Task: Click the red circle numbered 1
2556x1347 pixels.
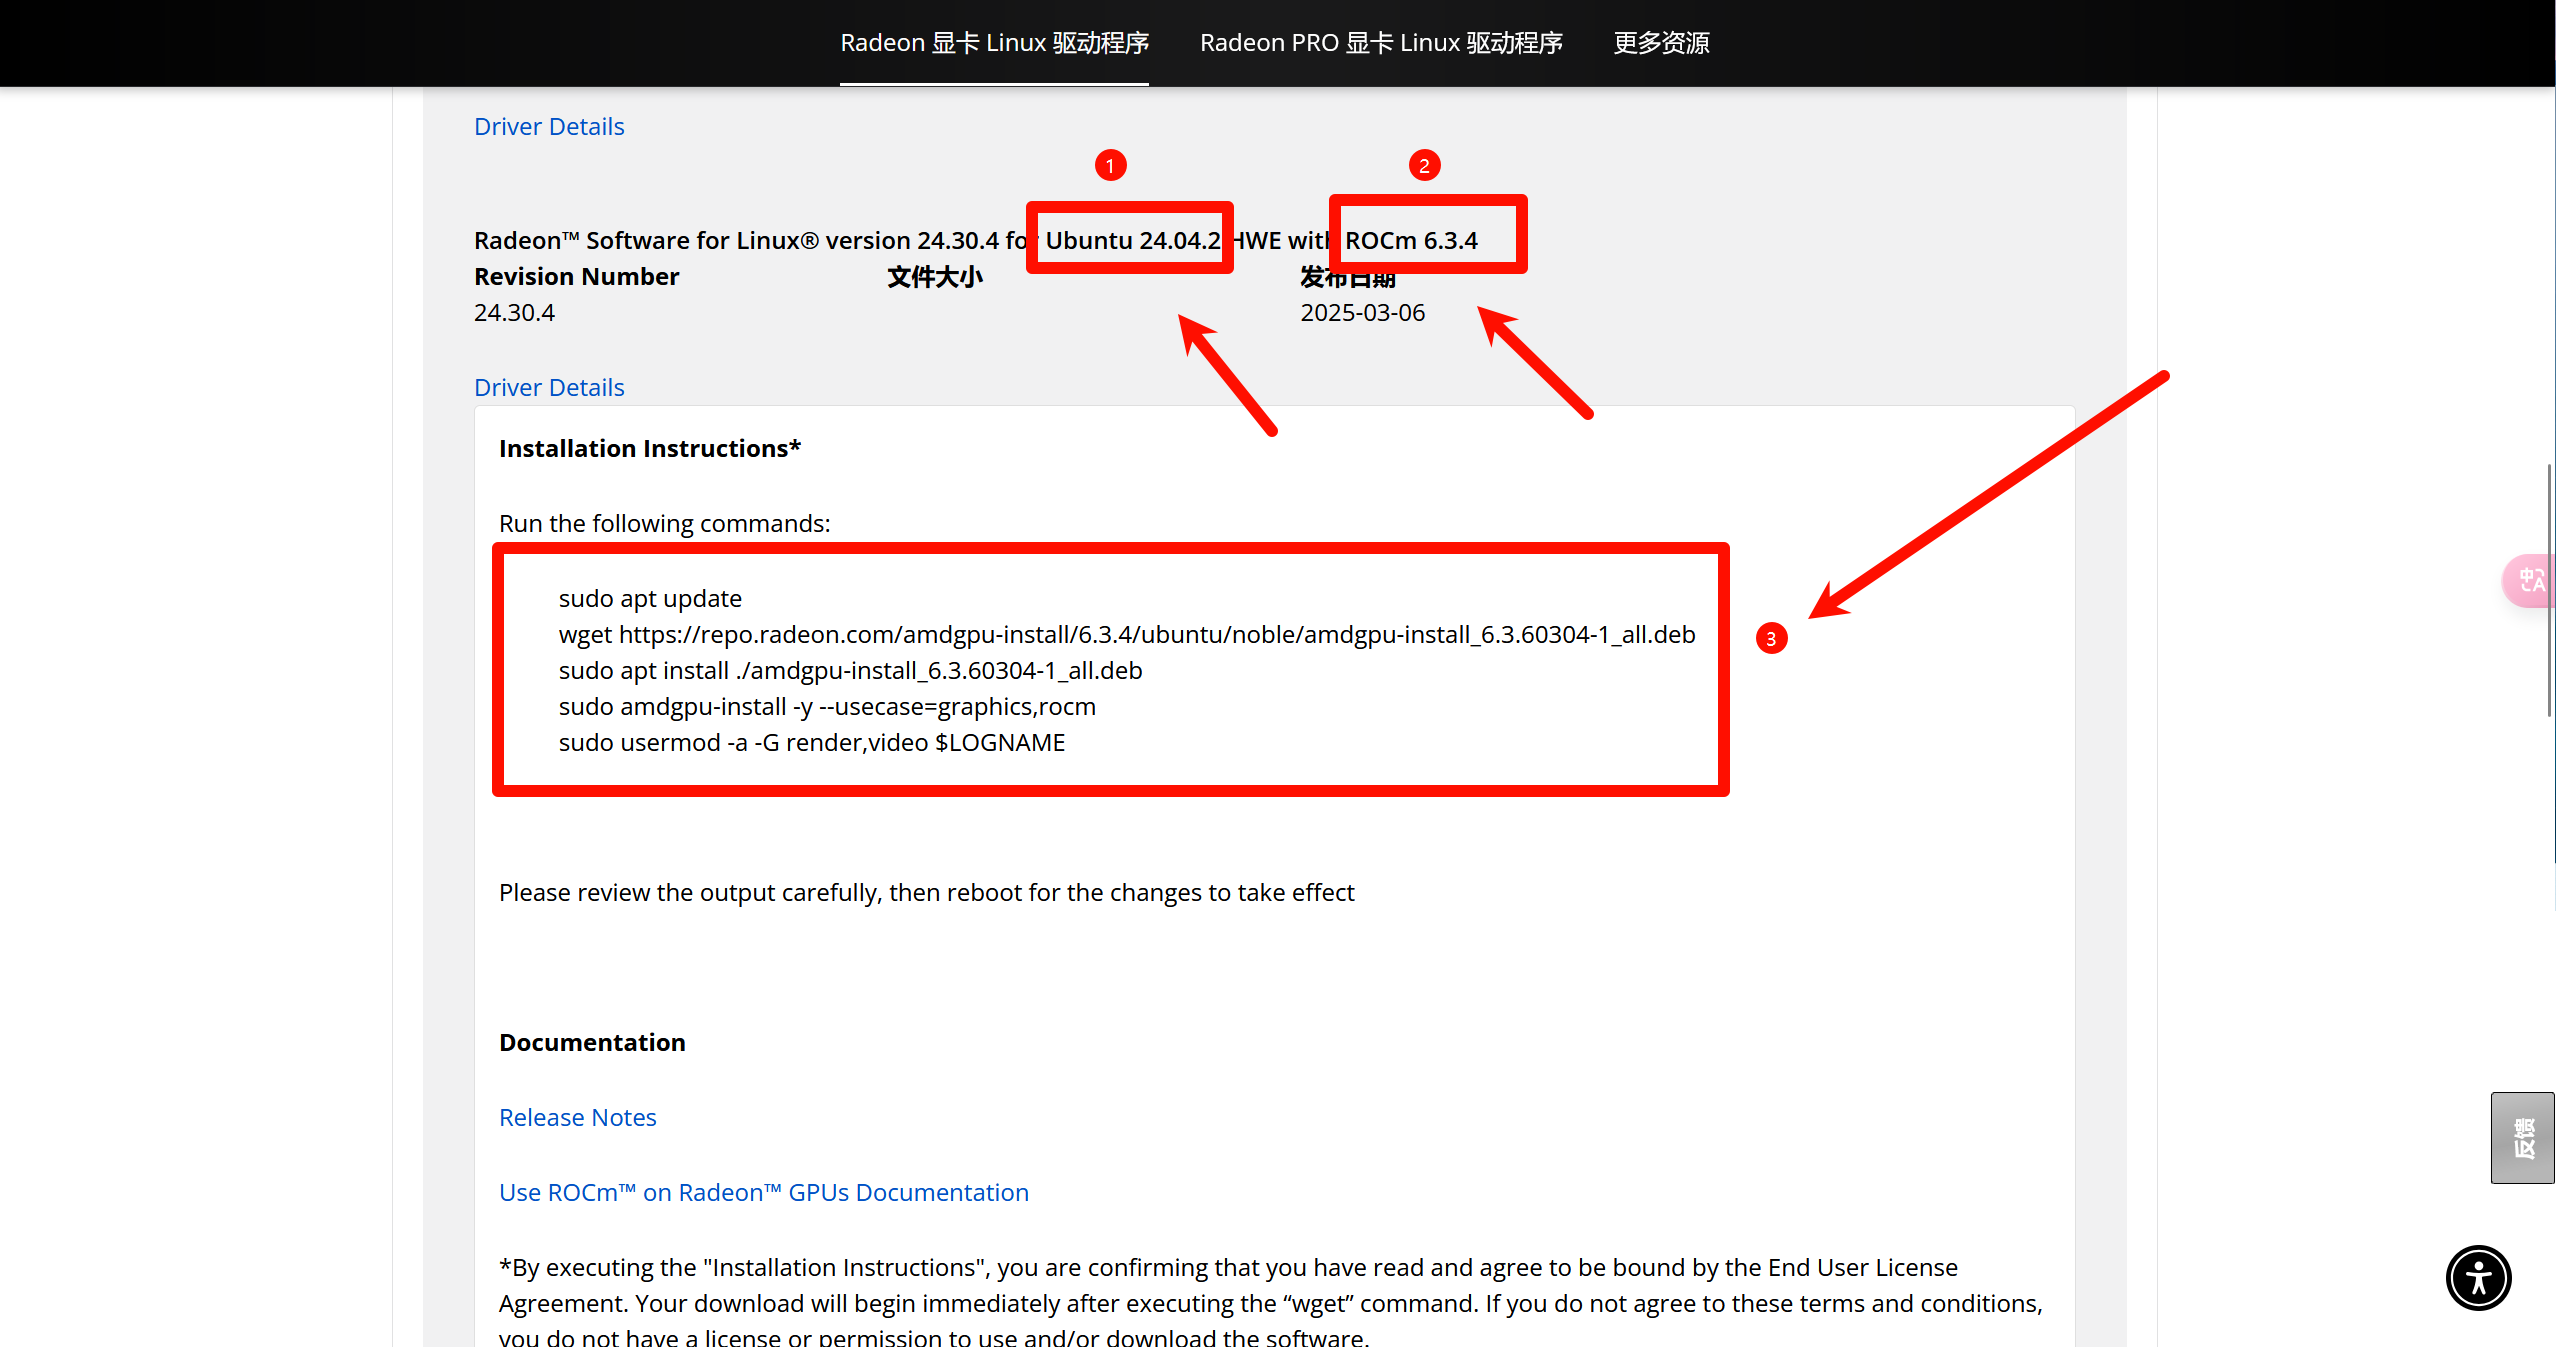Action: coord(1110,165)
